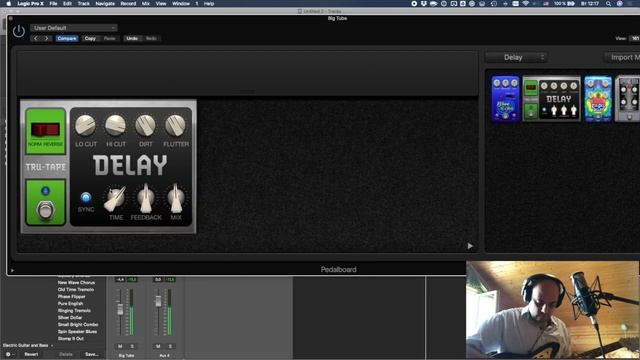This screenshot has width=640, height=360.
Task: Select Spin Speaker Blues patch
Action: click(x=78, y=331)
